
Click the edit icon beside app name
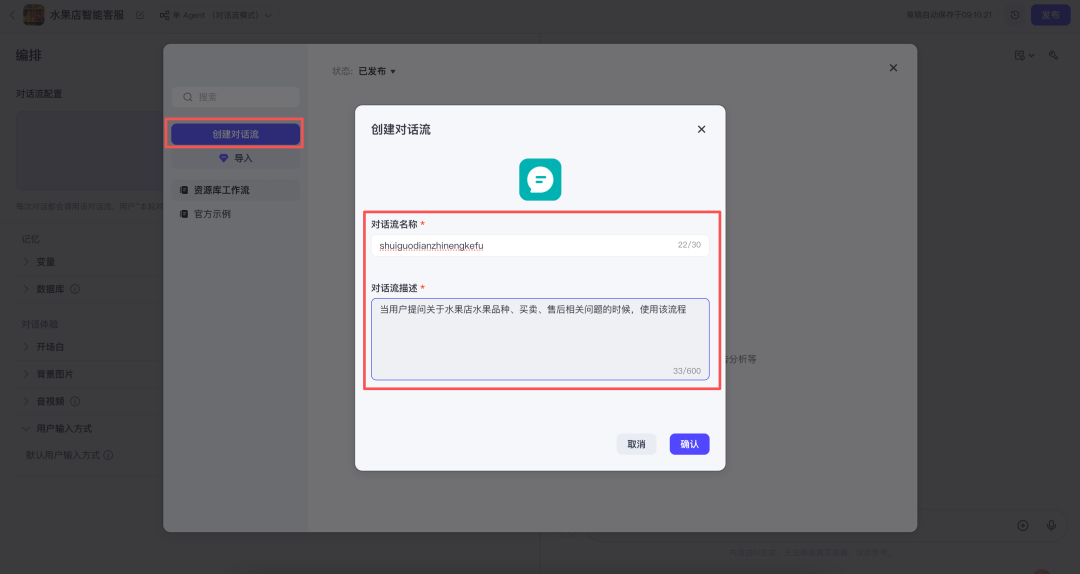[x=140, y=15]
